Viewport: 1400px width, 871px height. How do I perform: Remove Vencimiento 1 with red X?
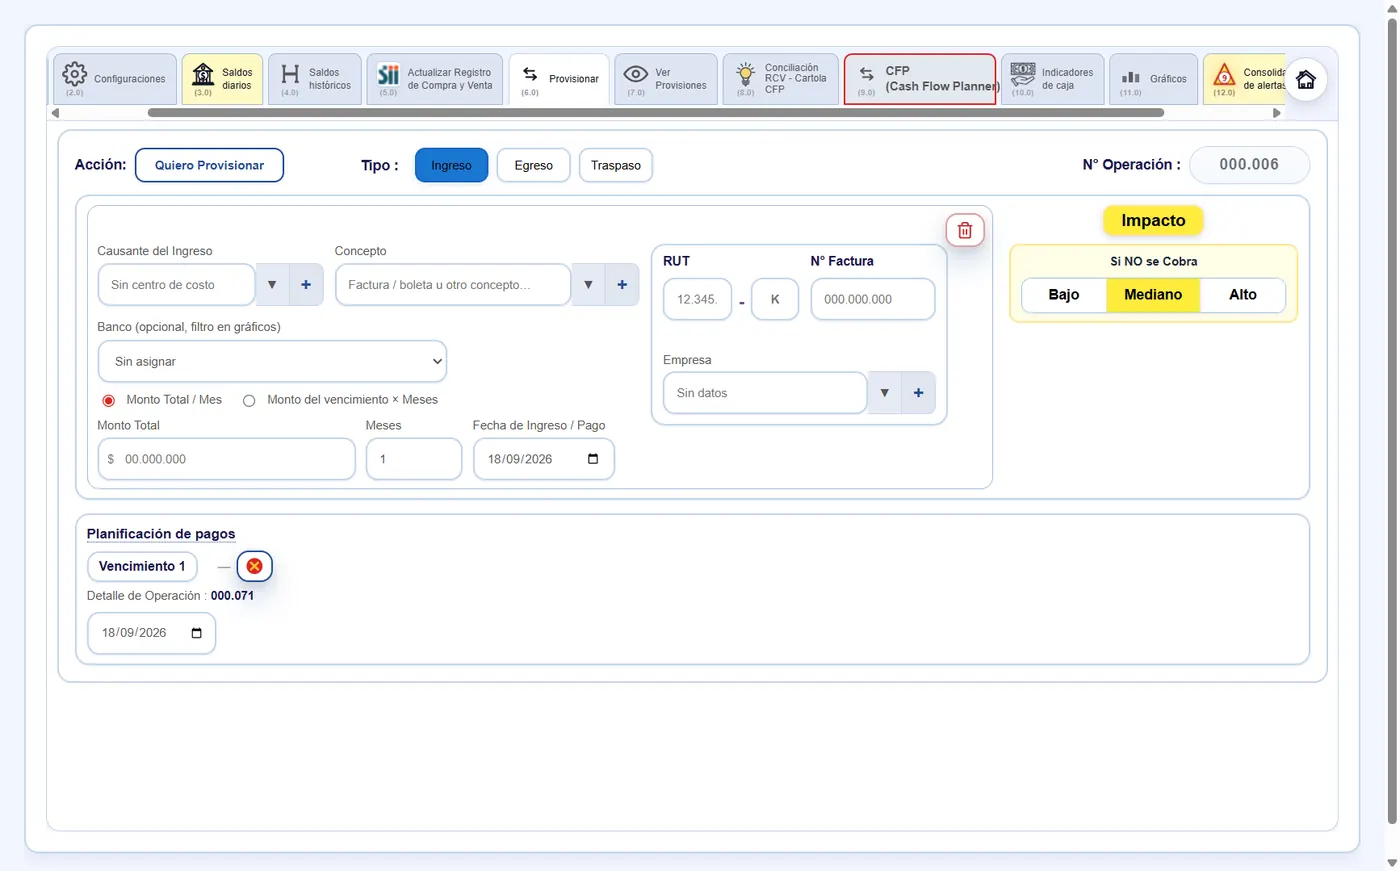254,566
